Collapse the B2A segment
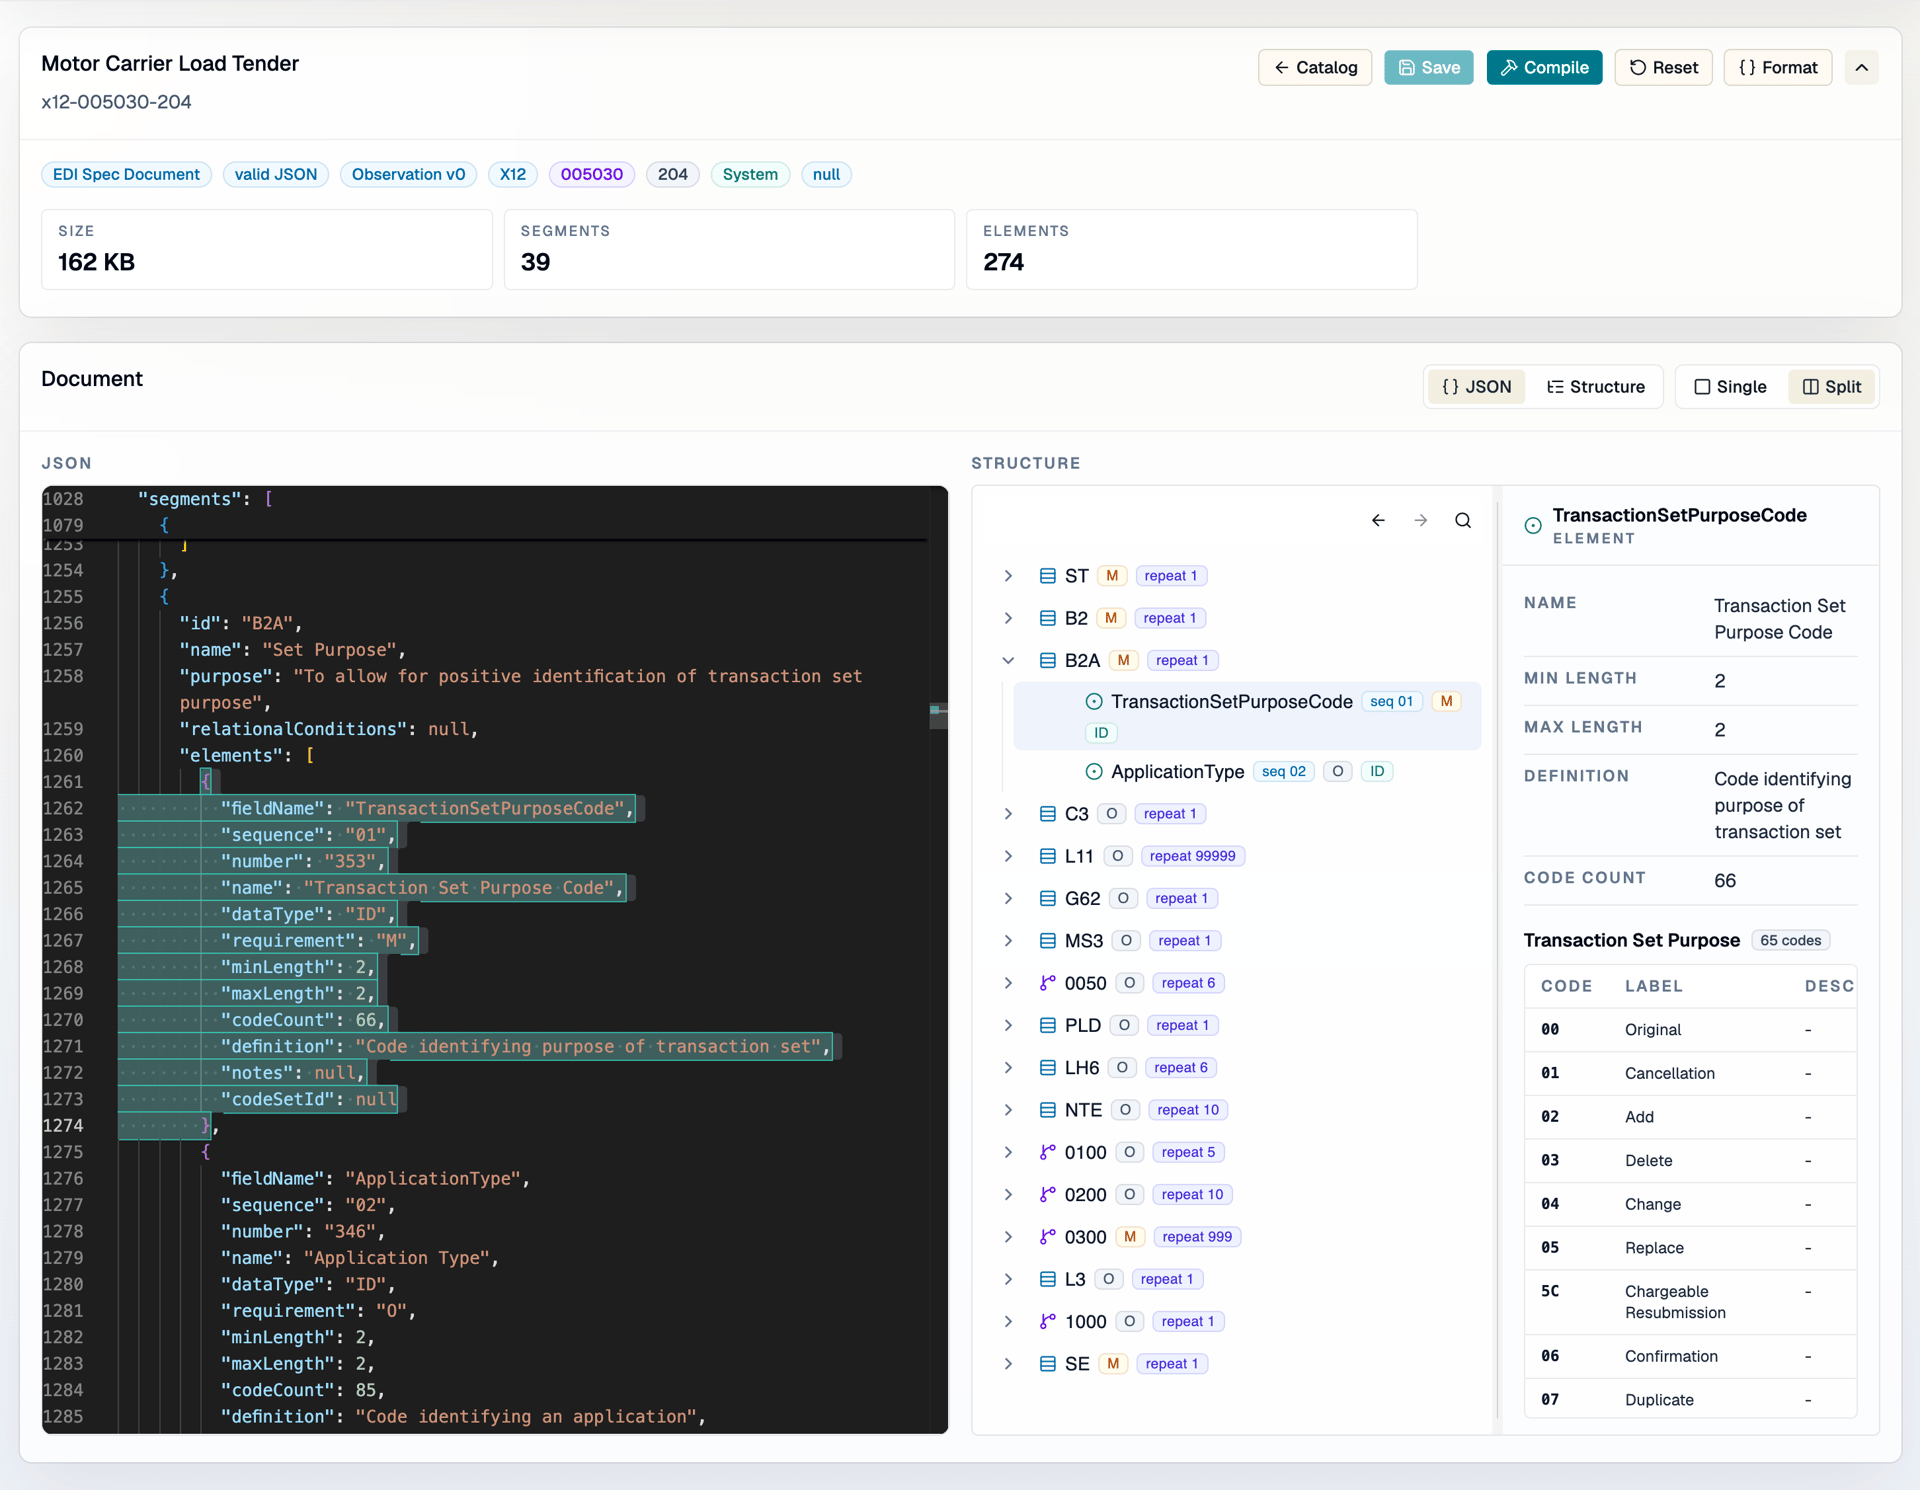Screen dimensions: 1920x1490 [1008, 660]
